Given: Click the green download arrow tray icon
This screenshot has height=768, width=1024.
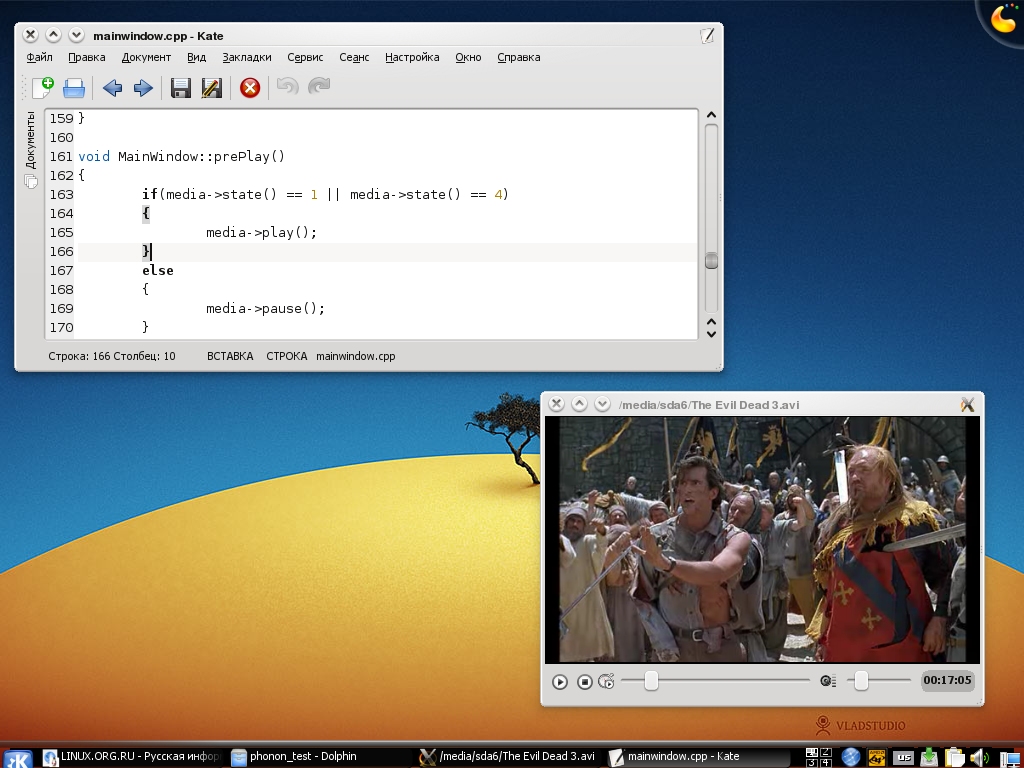Looking at the screenshot, I should pyautogui.click(x=929, y=758).
